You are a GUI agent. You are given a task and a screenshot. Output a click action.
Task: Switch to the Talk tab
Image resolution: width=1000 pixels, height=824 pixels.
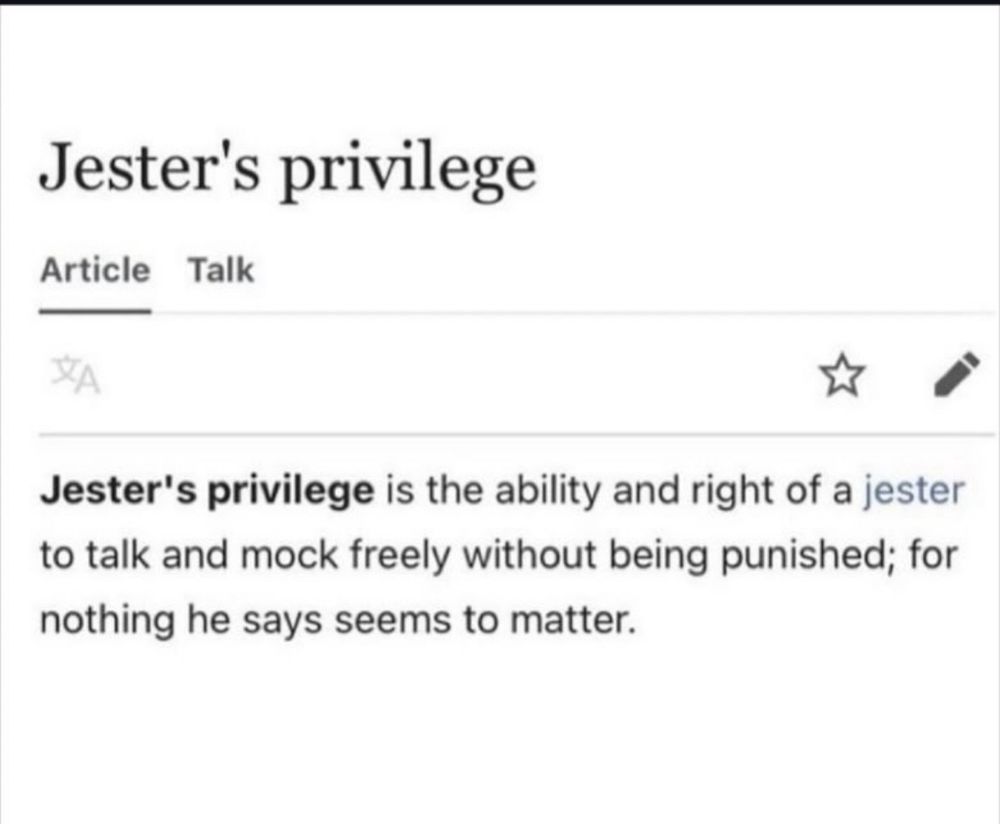221,270
